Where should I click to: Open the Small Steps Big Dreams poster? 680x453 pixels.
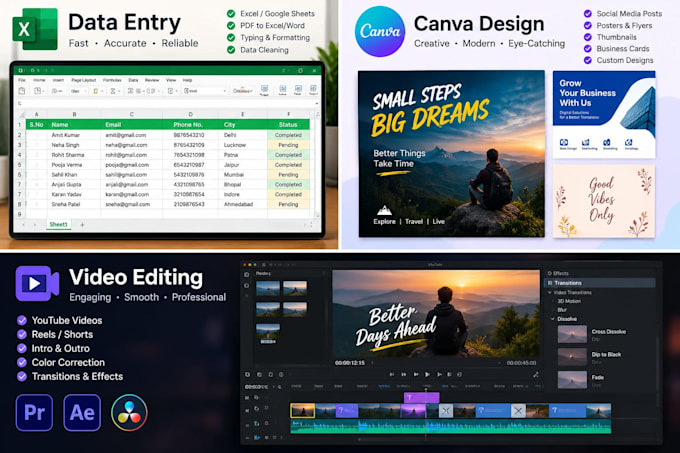(x=451, y=153)
